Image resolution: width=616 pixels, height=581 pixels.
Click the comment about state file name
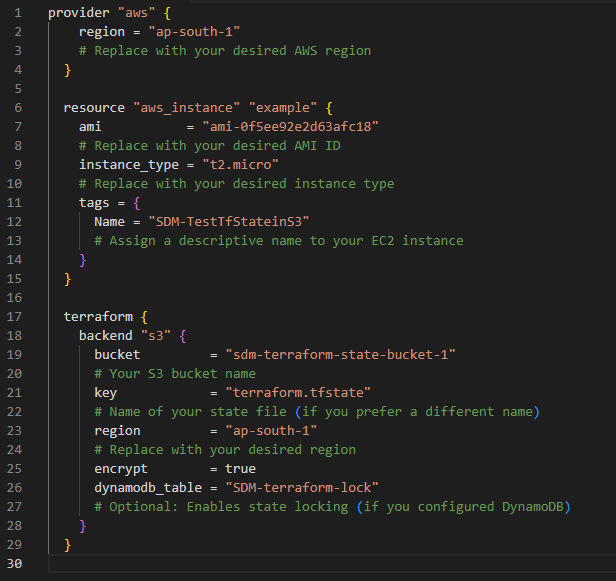click(x=317, y=412)
